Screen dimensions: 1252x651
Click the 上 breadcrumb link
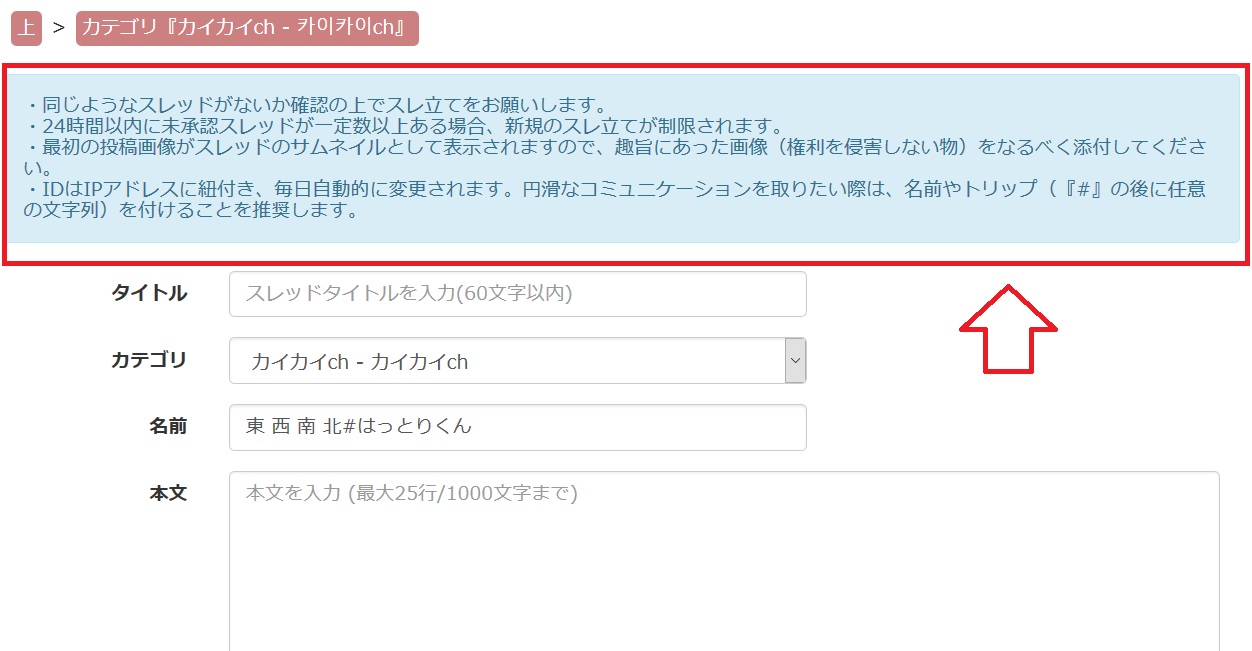[26, 28]
